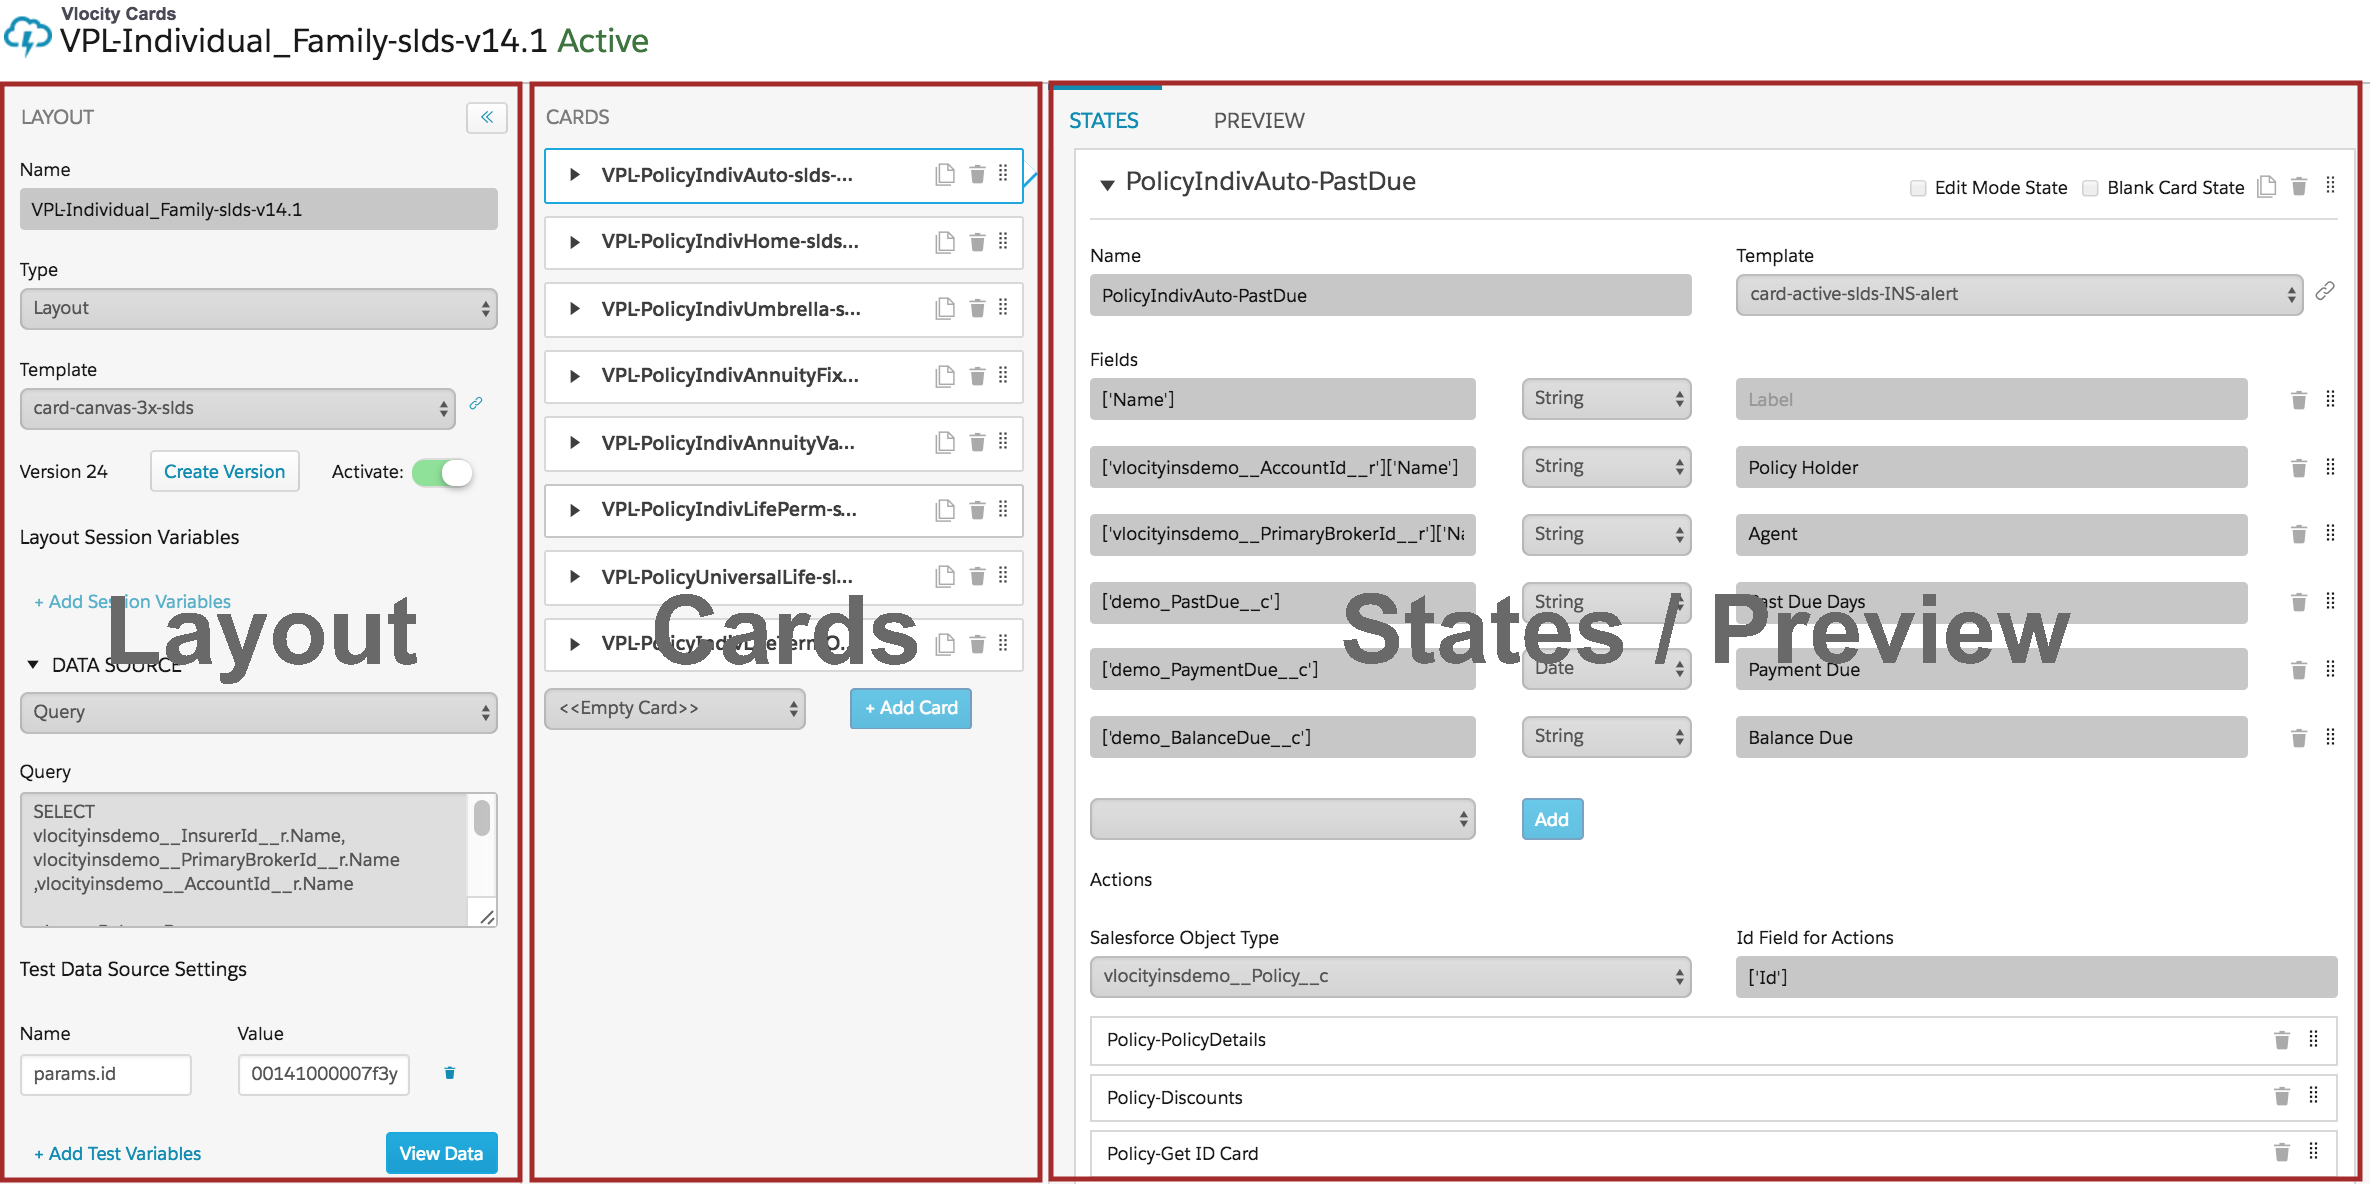The height and width of the screenshot is (1184, 2370).
Task: Remove the Policy-Discounts action
Action: (x=2282, y=1096)
